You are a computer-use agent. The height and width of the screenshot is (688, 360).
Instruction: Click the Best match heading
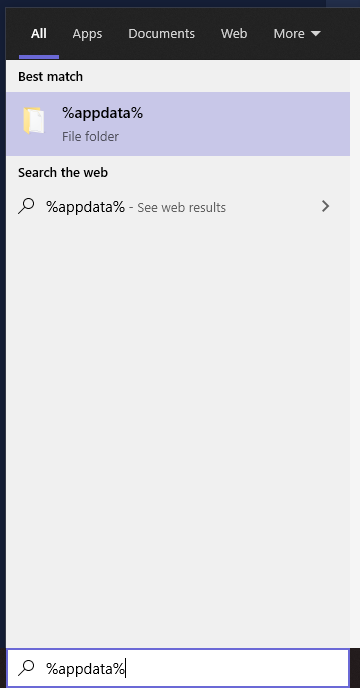point(50,77)
